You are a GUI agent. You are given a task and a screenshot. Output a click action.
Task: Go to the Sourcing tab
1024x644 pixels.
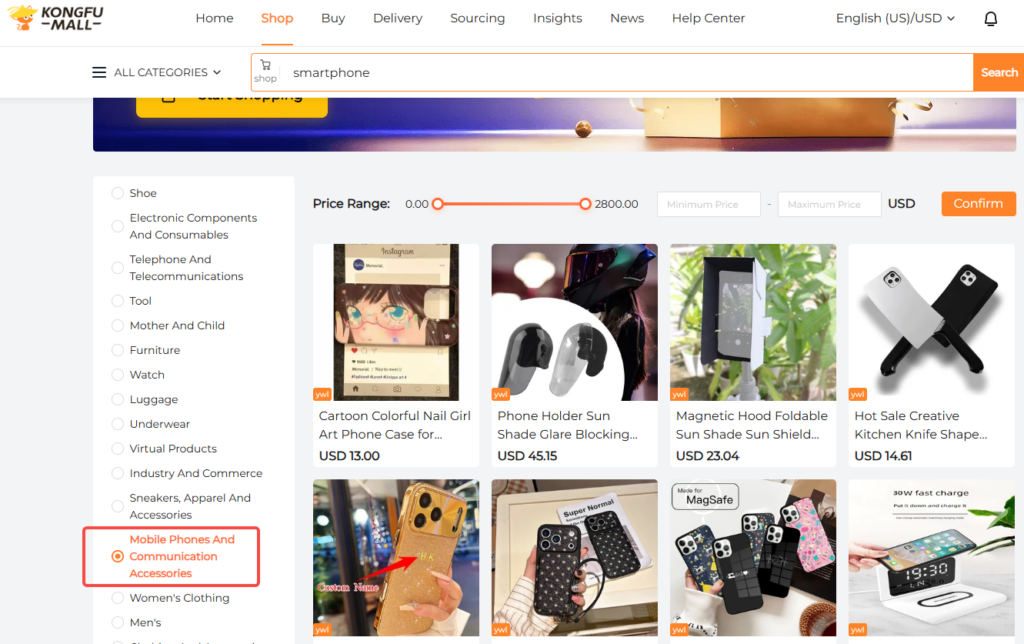[477, 18]
